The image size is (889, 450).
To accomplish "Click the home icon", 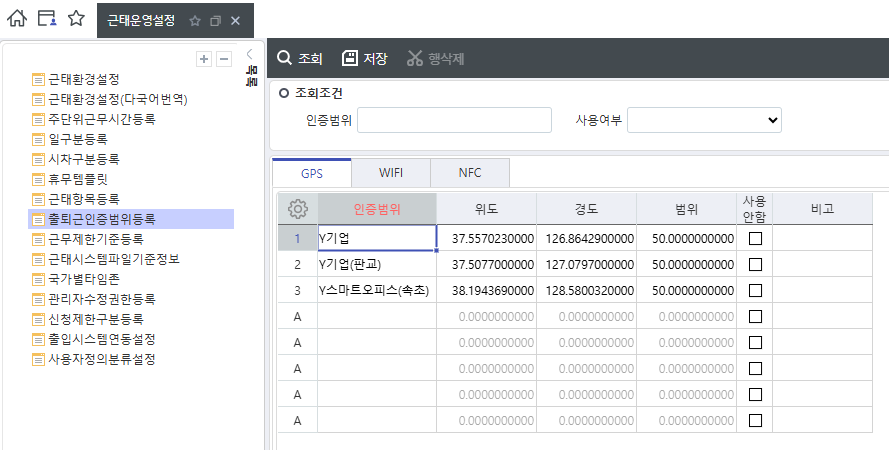I will (17, 19).
